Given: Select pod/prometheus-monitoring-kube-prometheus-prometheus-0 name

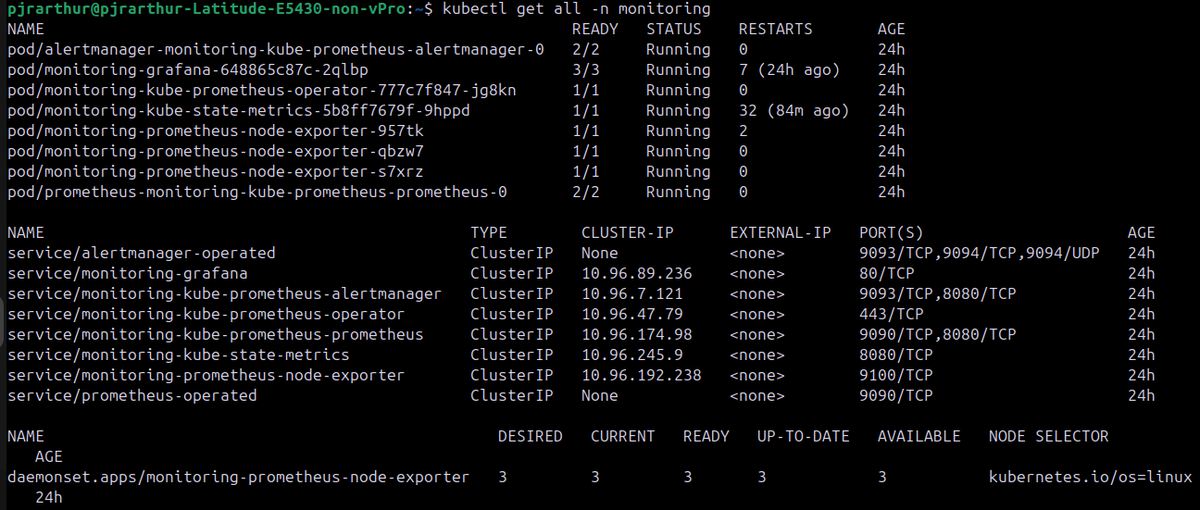Looking at the screenshot, I should (257, 192).
